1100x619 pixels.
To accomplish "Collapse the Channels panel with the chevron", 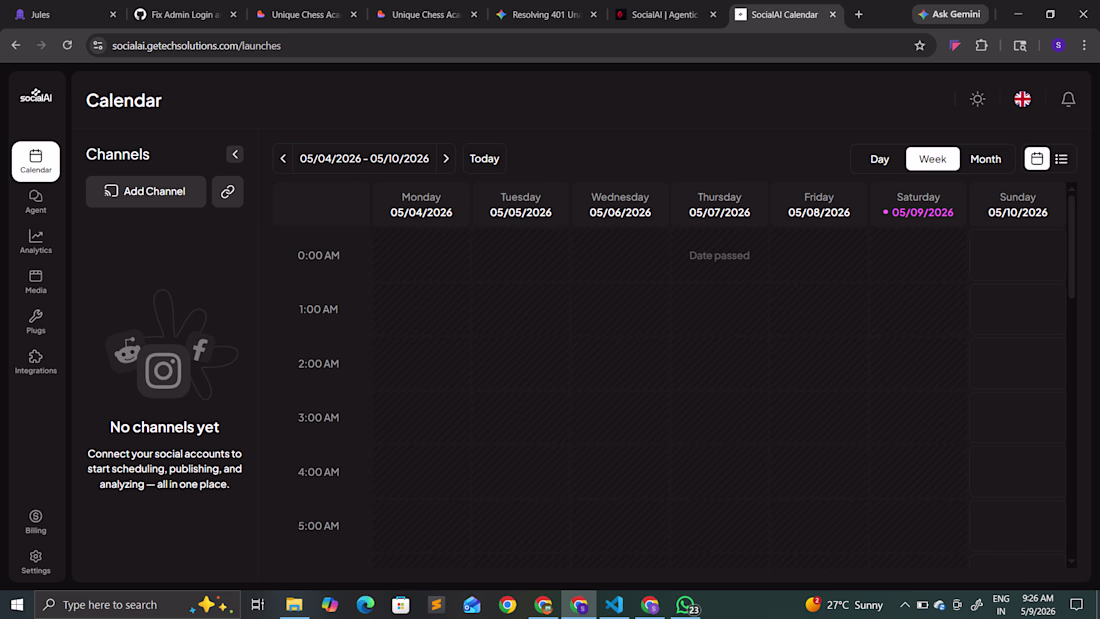I will point(235,154).
